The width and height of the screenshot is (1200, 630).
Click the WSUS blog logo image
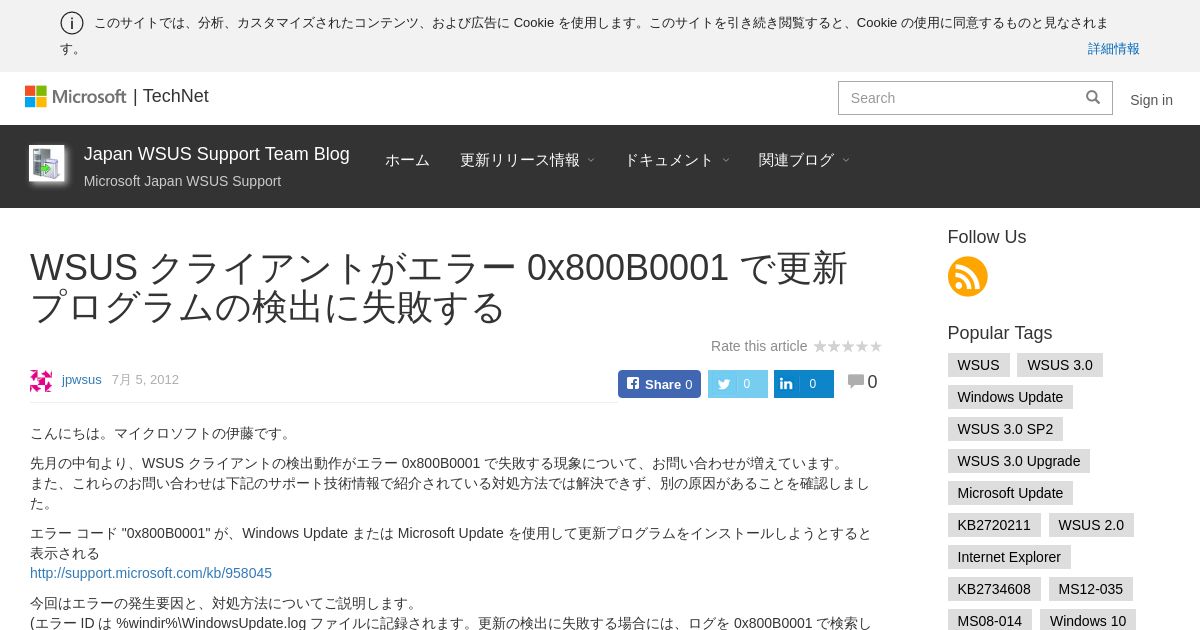[x=47, y=163]
